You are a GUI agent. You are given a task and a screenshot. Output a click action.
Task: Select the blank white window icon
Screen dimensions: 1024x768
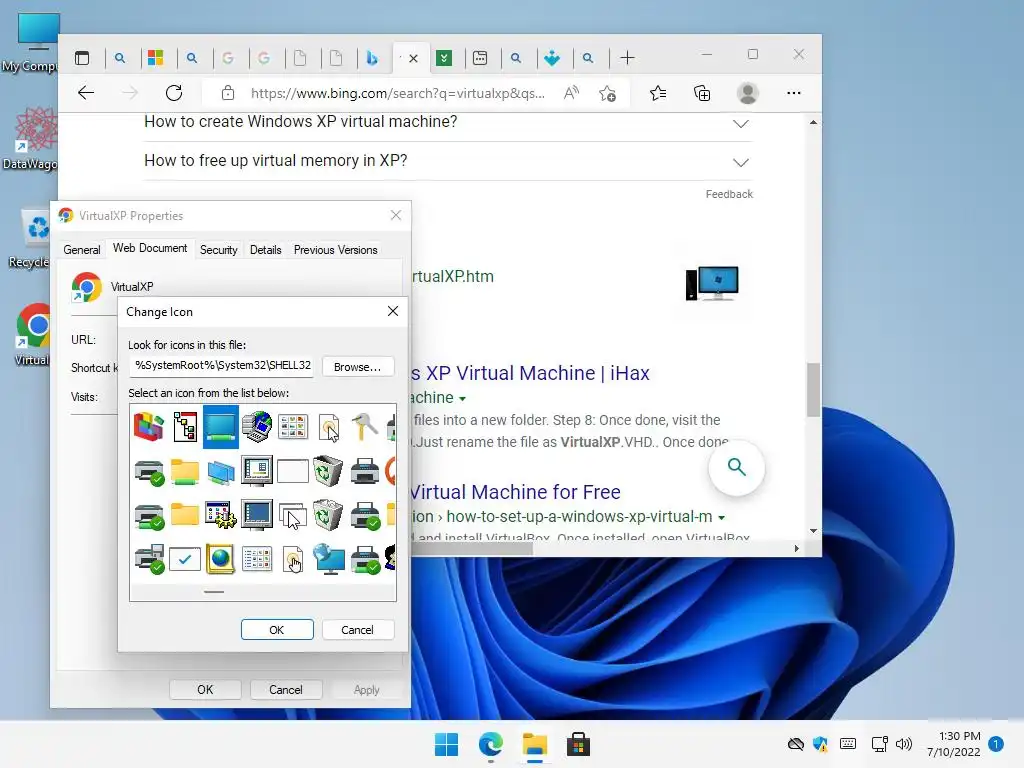[x=293, y=471]
